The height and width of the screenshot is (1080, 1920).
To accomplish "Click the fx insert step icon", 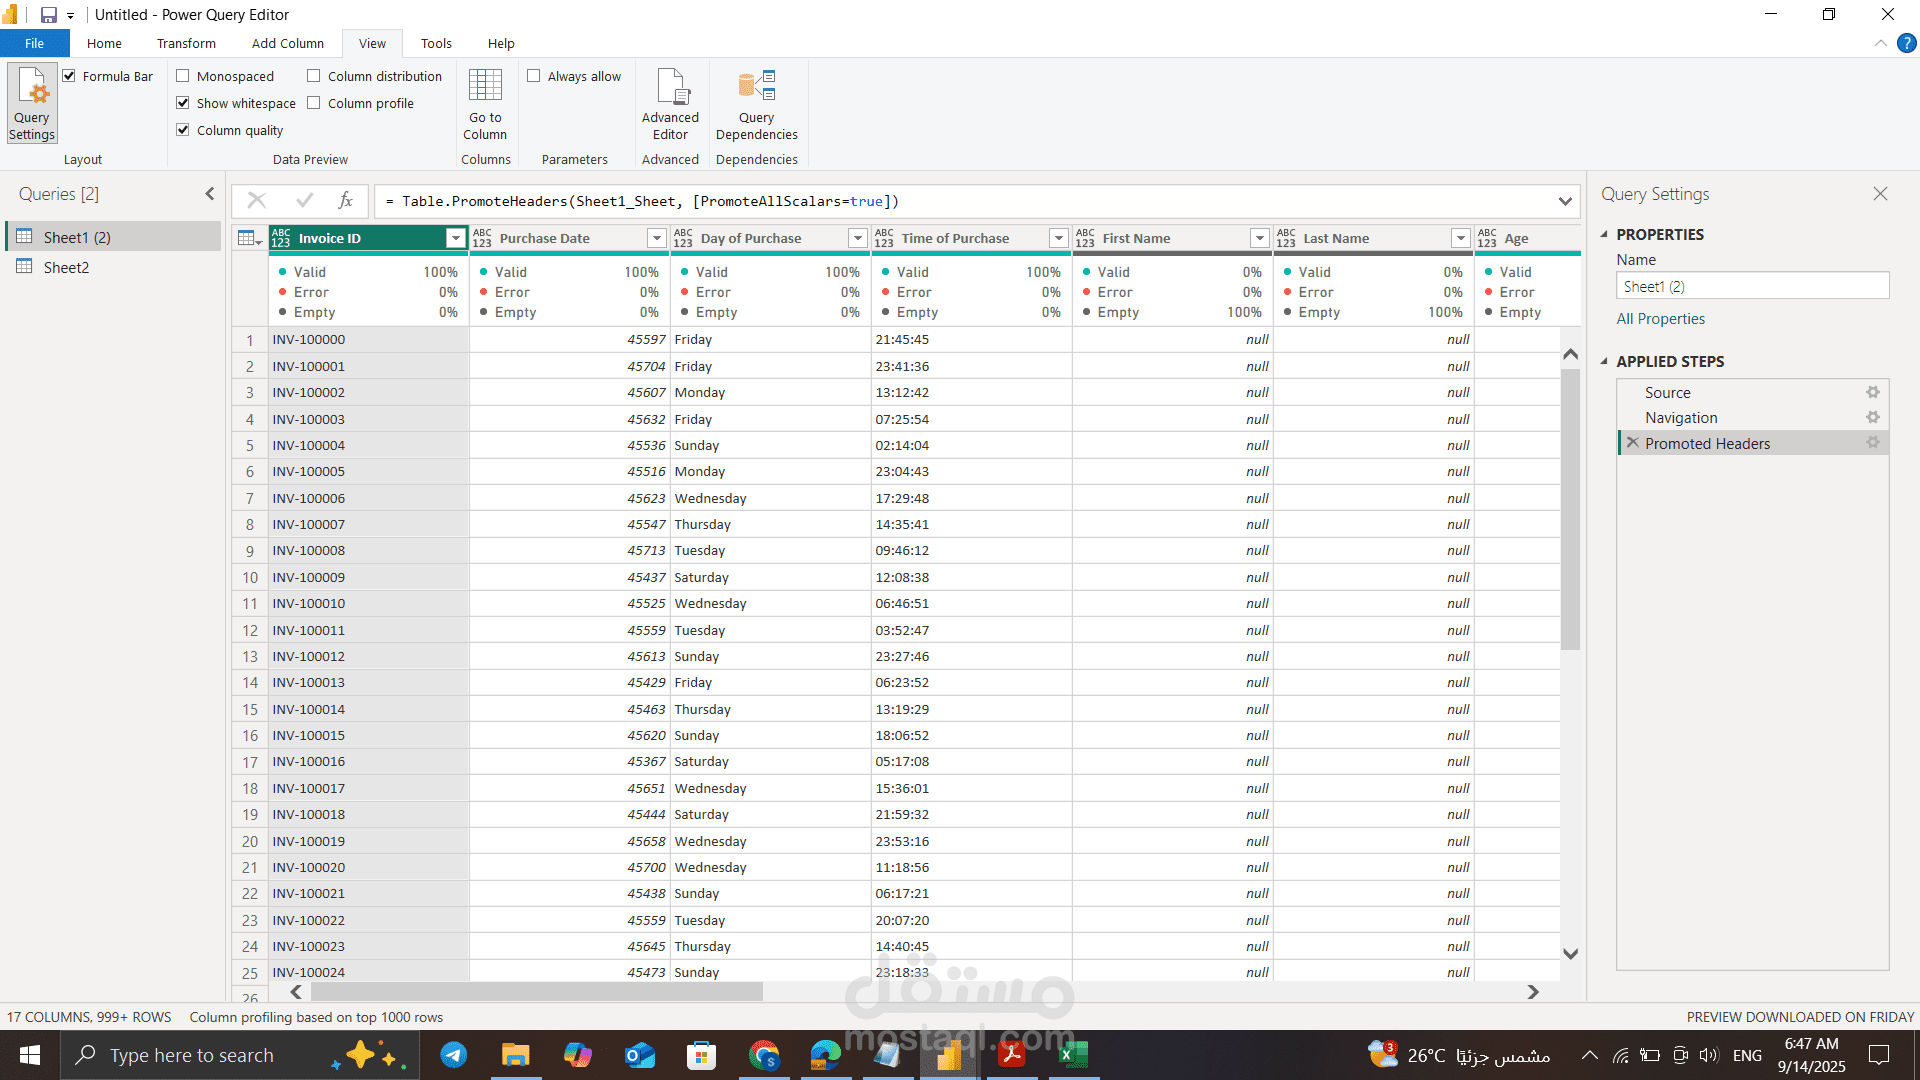I will point(345,201).
